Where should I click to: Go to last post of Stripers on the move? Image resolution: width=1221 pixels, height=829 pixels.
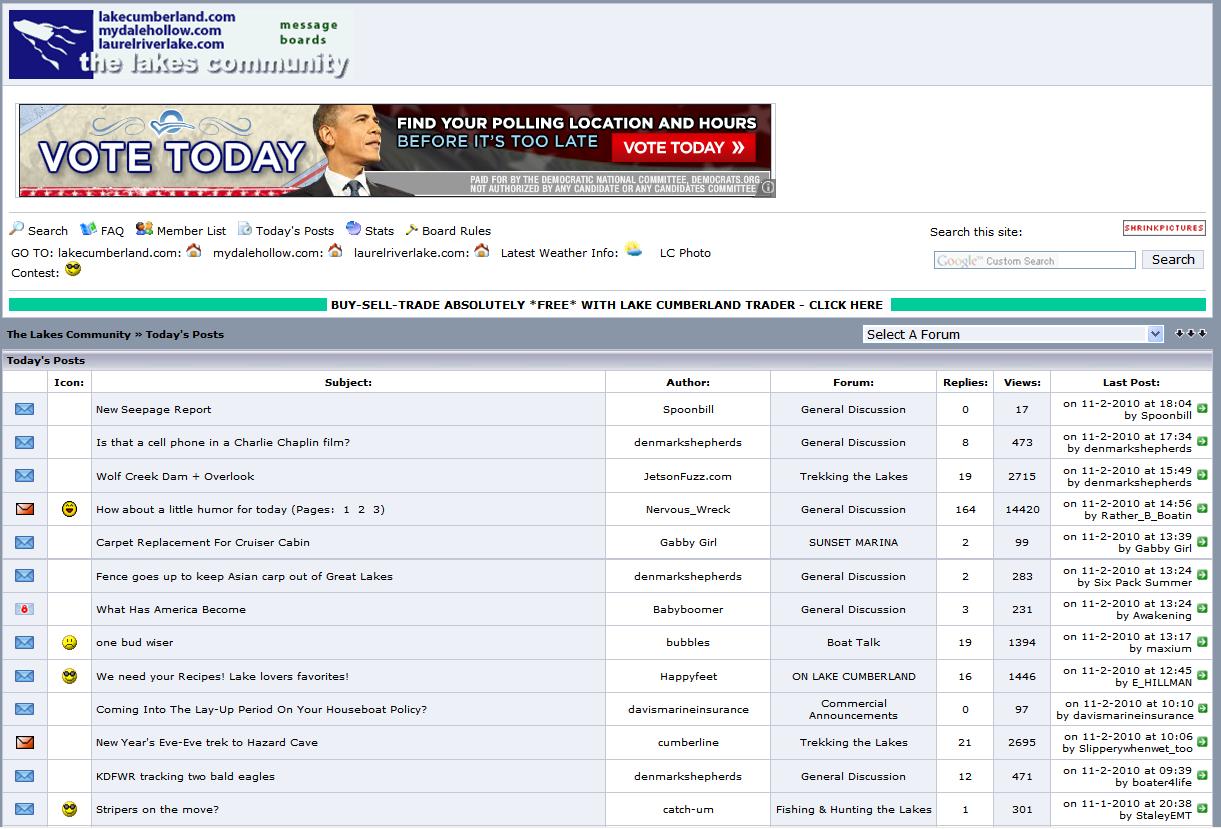pos(1202,809)
